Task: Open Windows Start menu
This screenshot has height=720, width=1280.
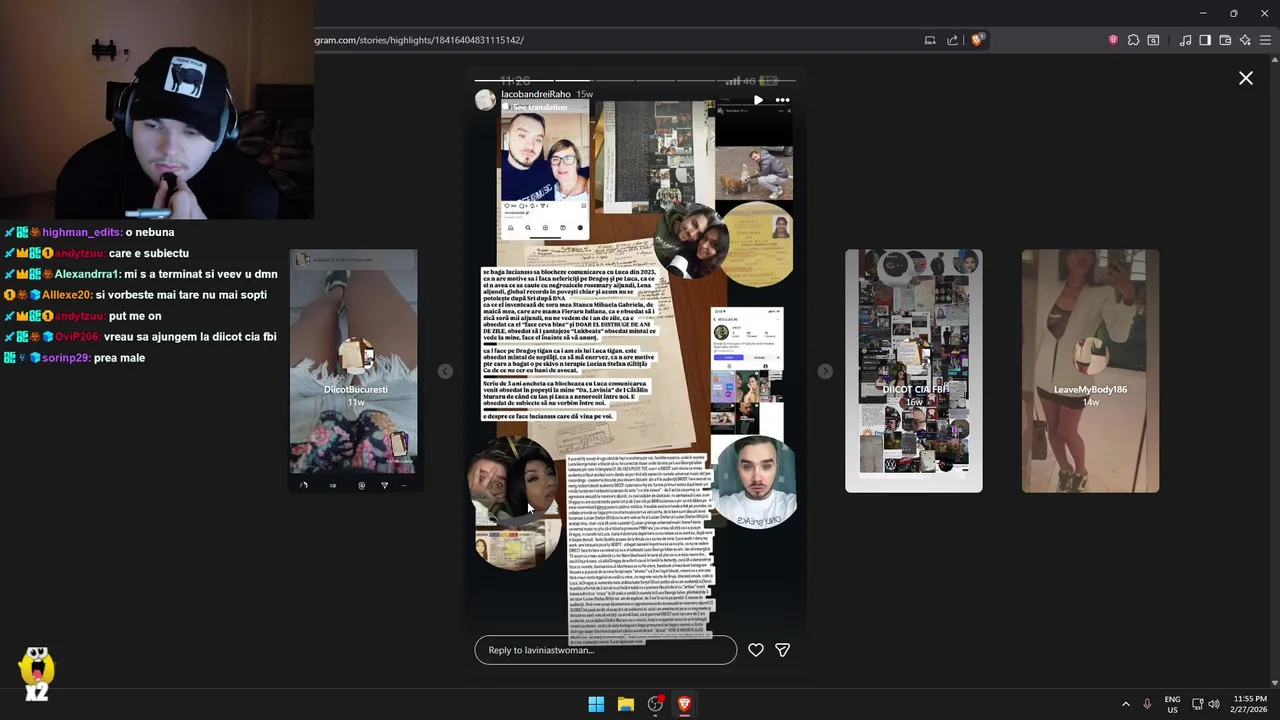Action: click(x=596, y=704)
